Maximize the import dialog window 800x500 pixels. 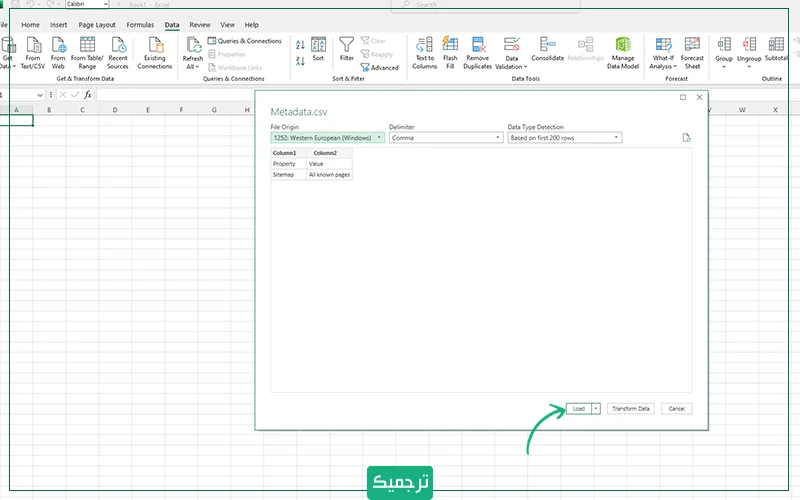coord(683,97)
